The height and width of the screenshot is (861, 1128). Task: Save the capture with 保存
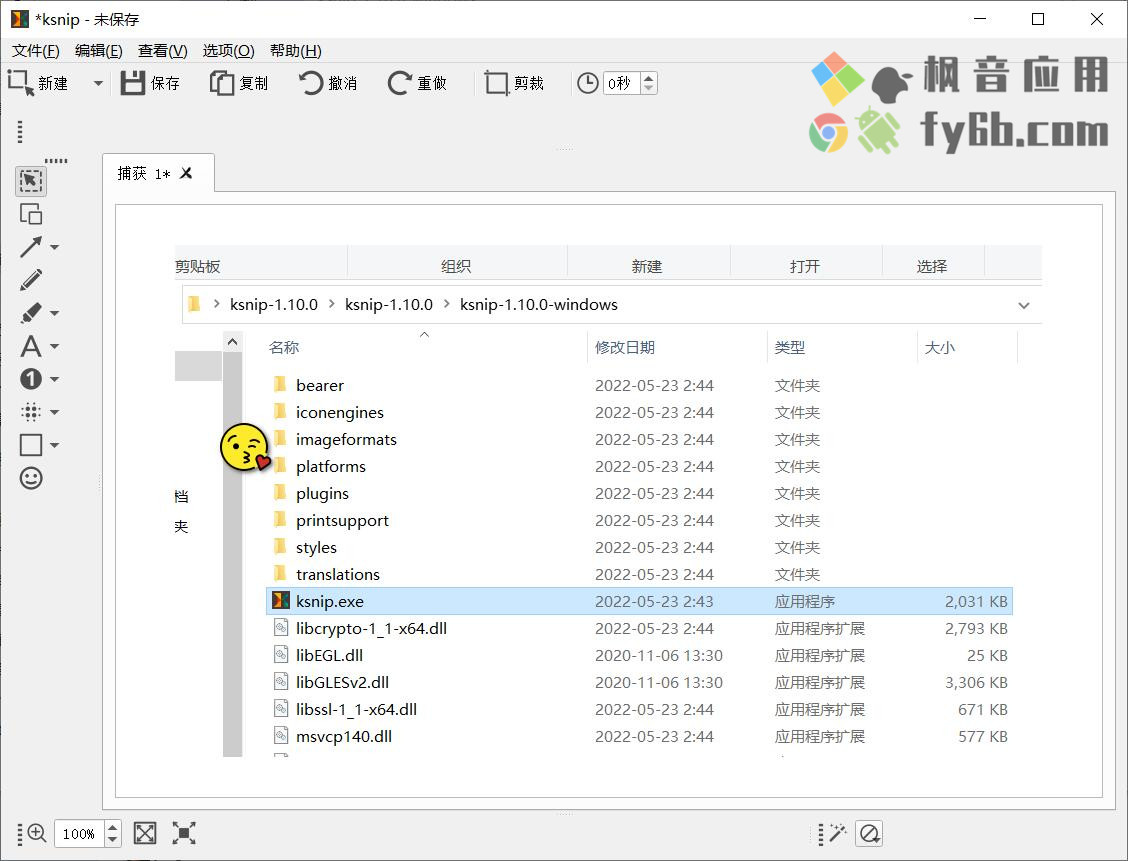(x=150, y=83)
